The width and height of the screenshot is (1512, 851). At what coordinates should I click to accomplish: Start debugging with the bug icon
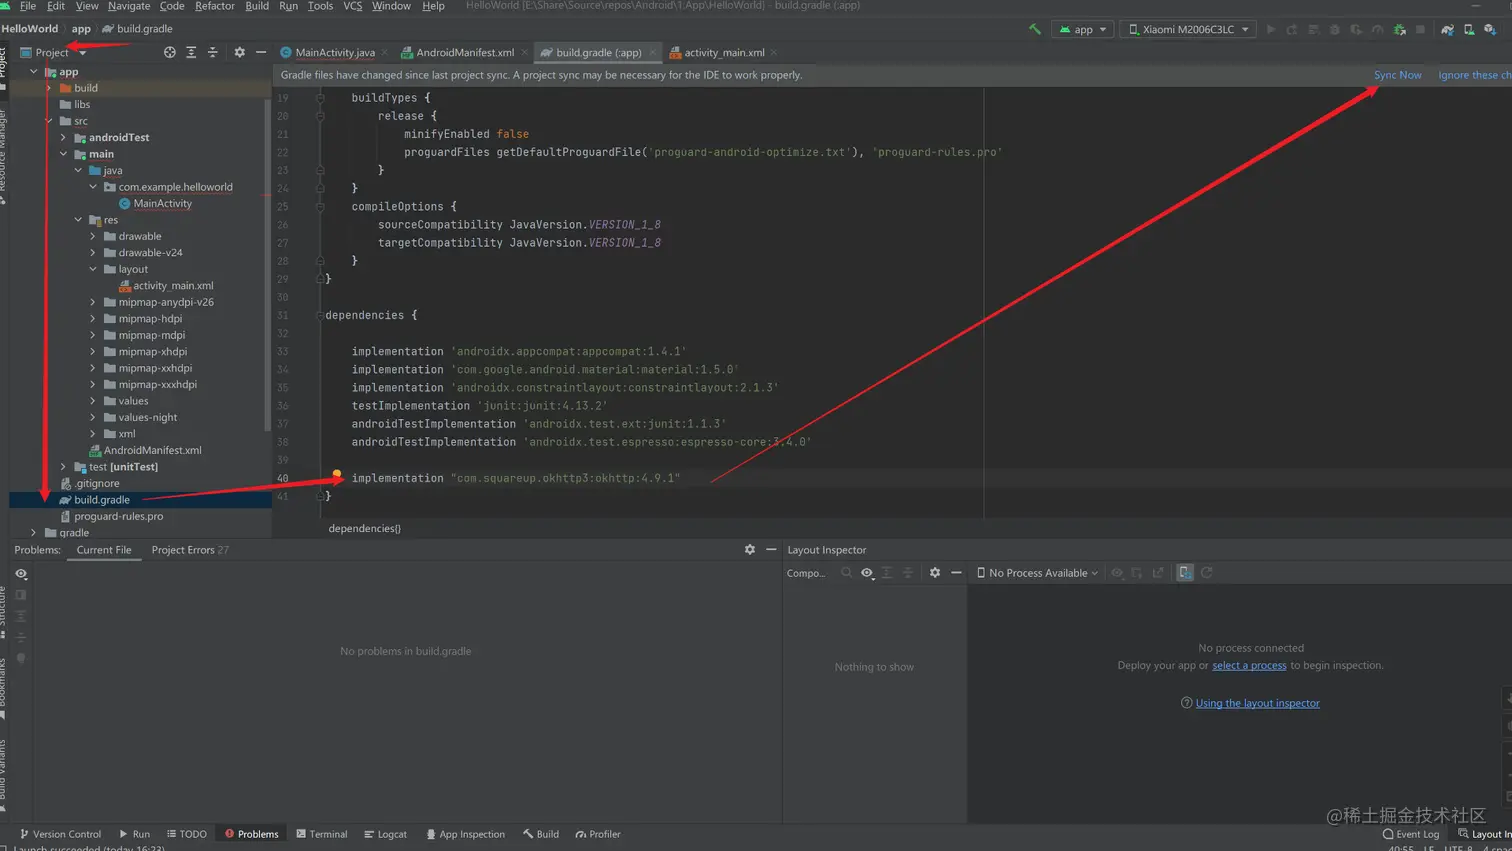(1334, 29)
